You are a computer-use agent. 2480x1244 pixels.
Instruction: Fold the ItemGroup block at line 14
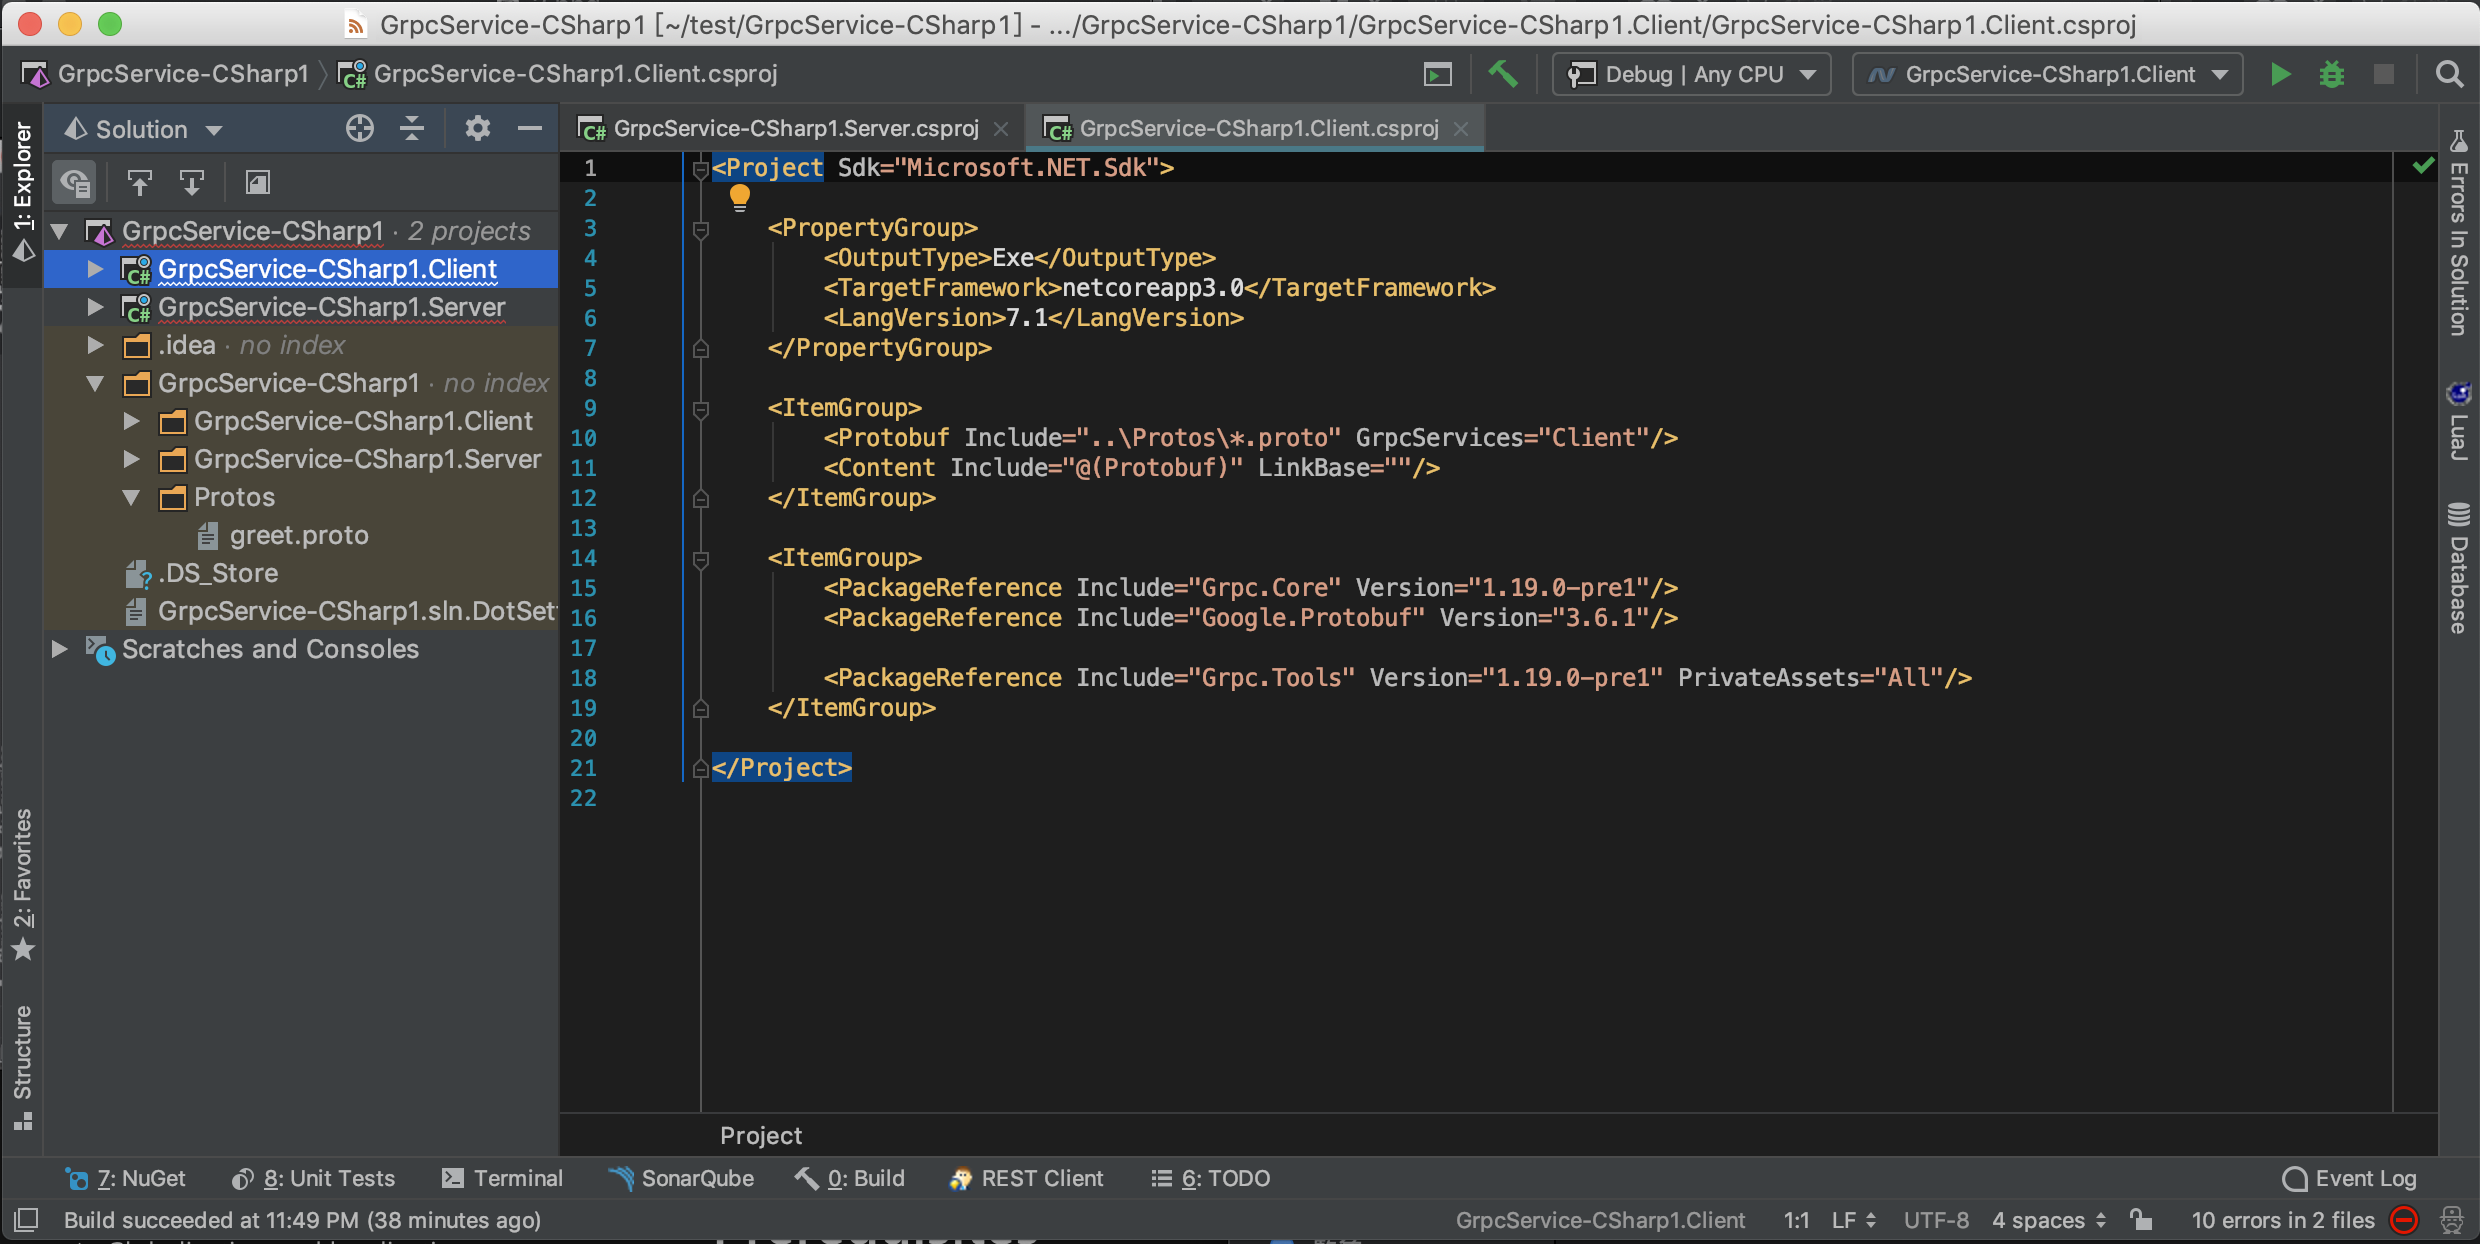pos(701,559)
